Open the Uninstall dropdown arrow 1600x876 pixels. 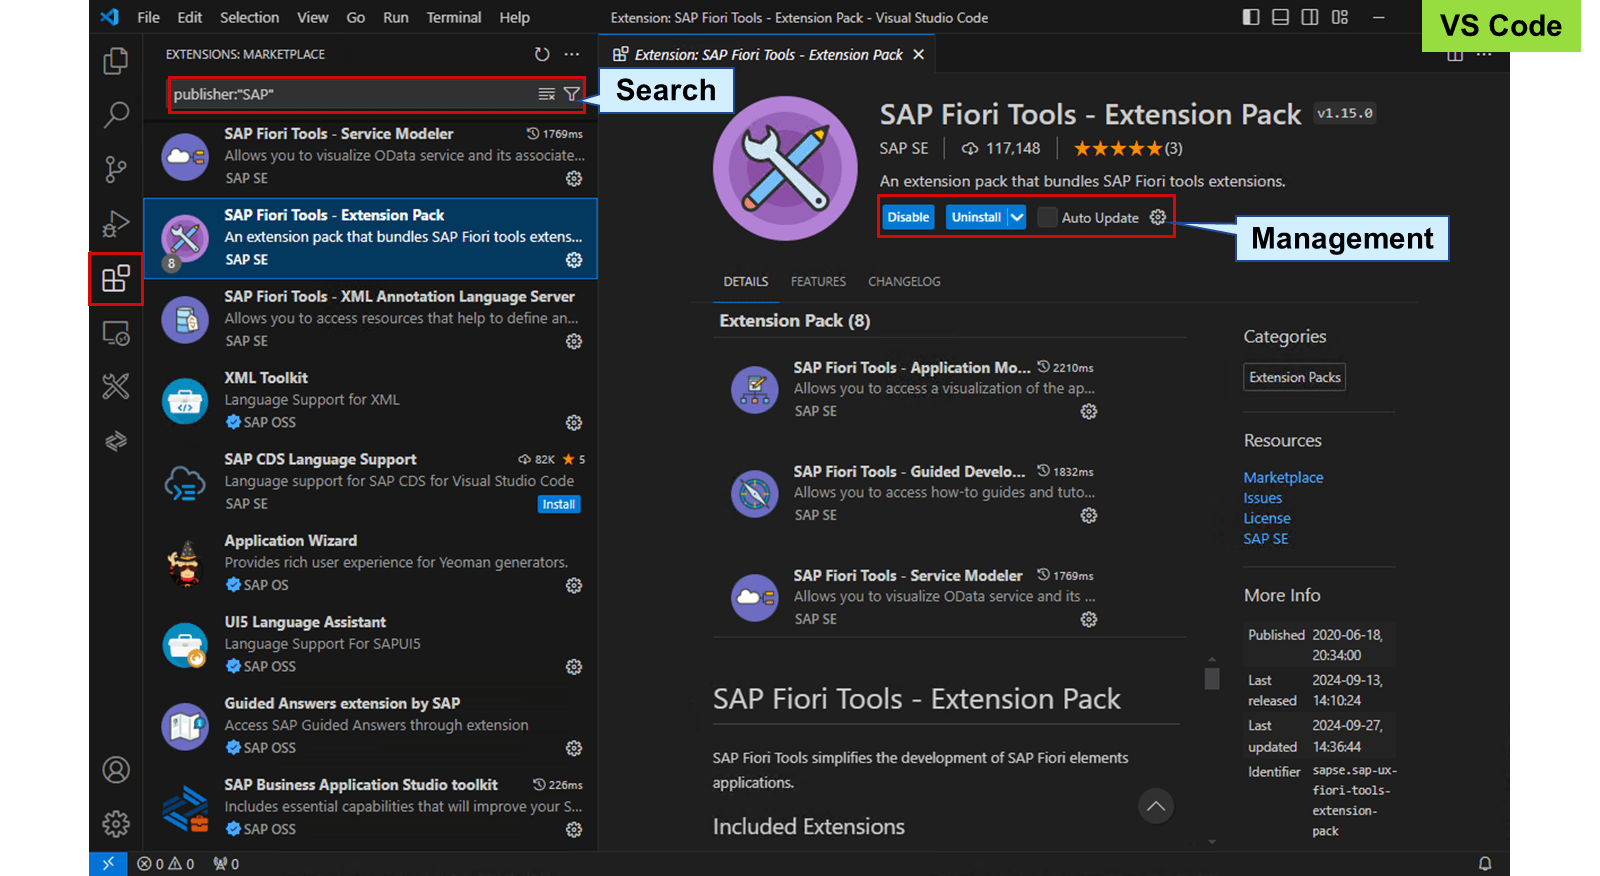tap(1017, 217)
